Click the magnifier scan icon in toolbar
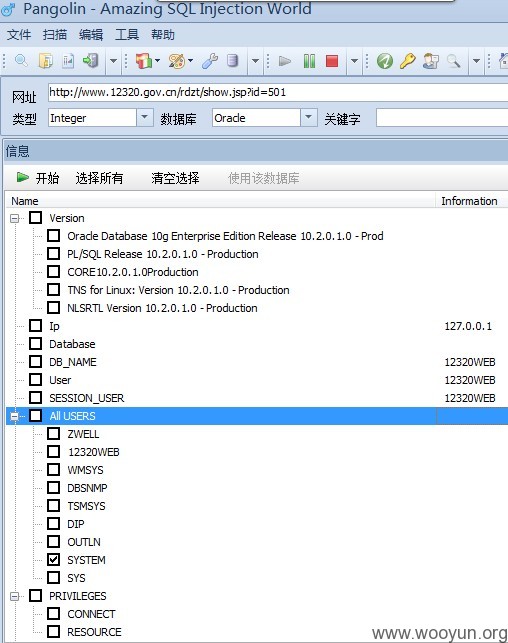 [x=21, y=61]
